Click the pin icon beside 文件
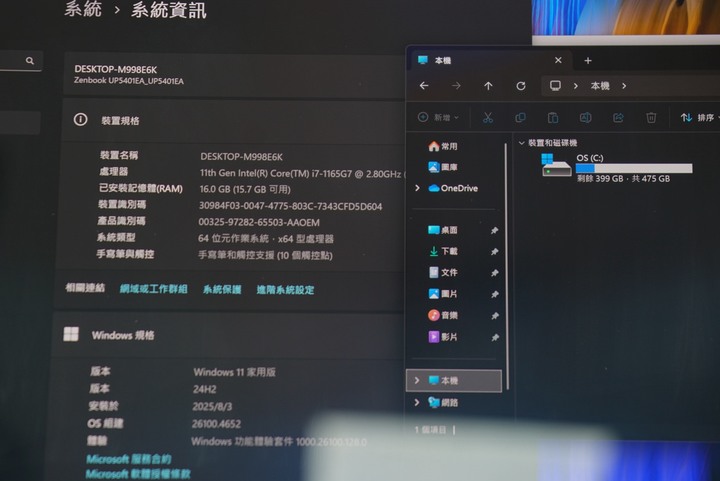Screen dimensions: 720x481 coord(494,273)
